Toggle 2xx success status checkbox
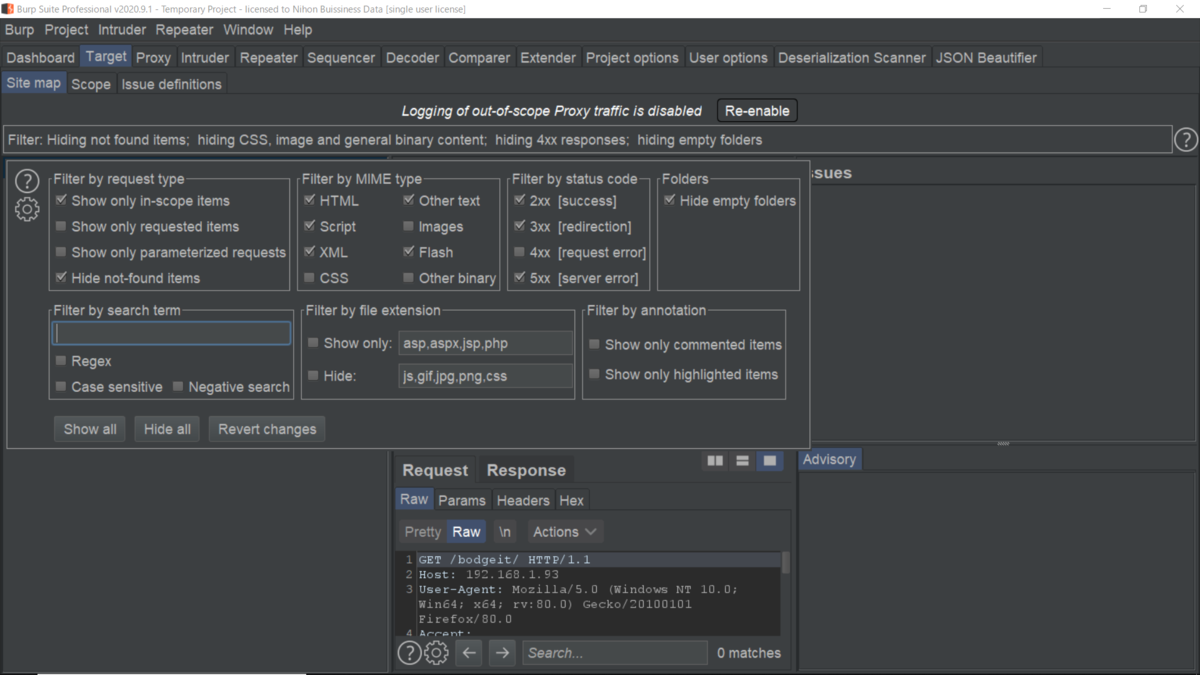 [519, 200]
